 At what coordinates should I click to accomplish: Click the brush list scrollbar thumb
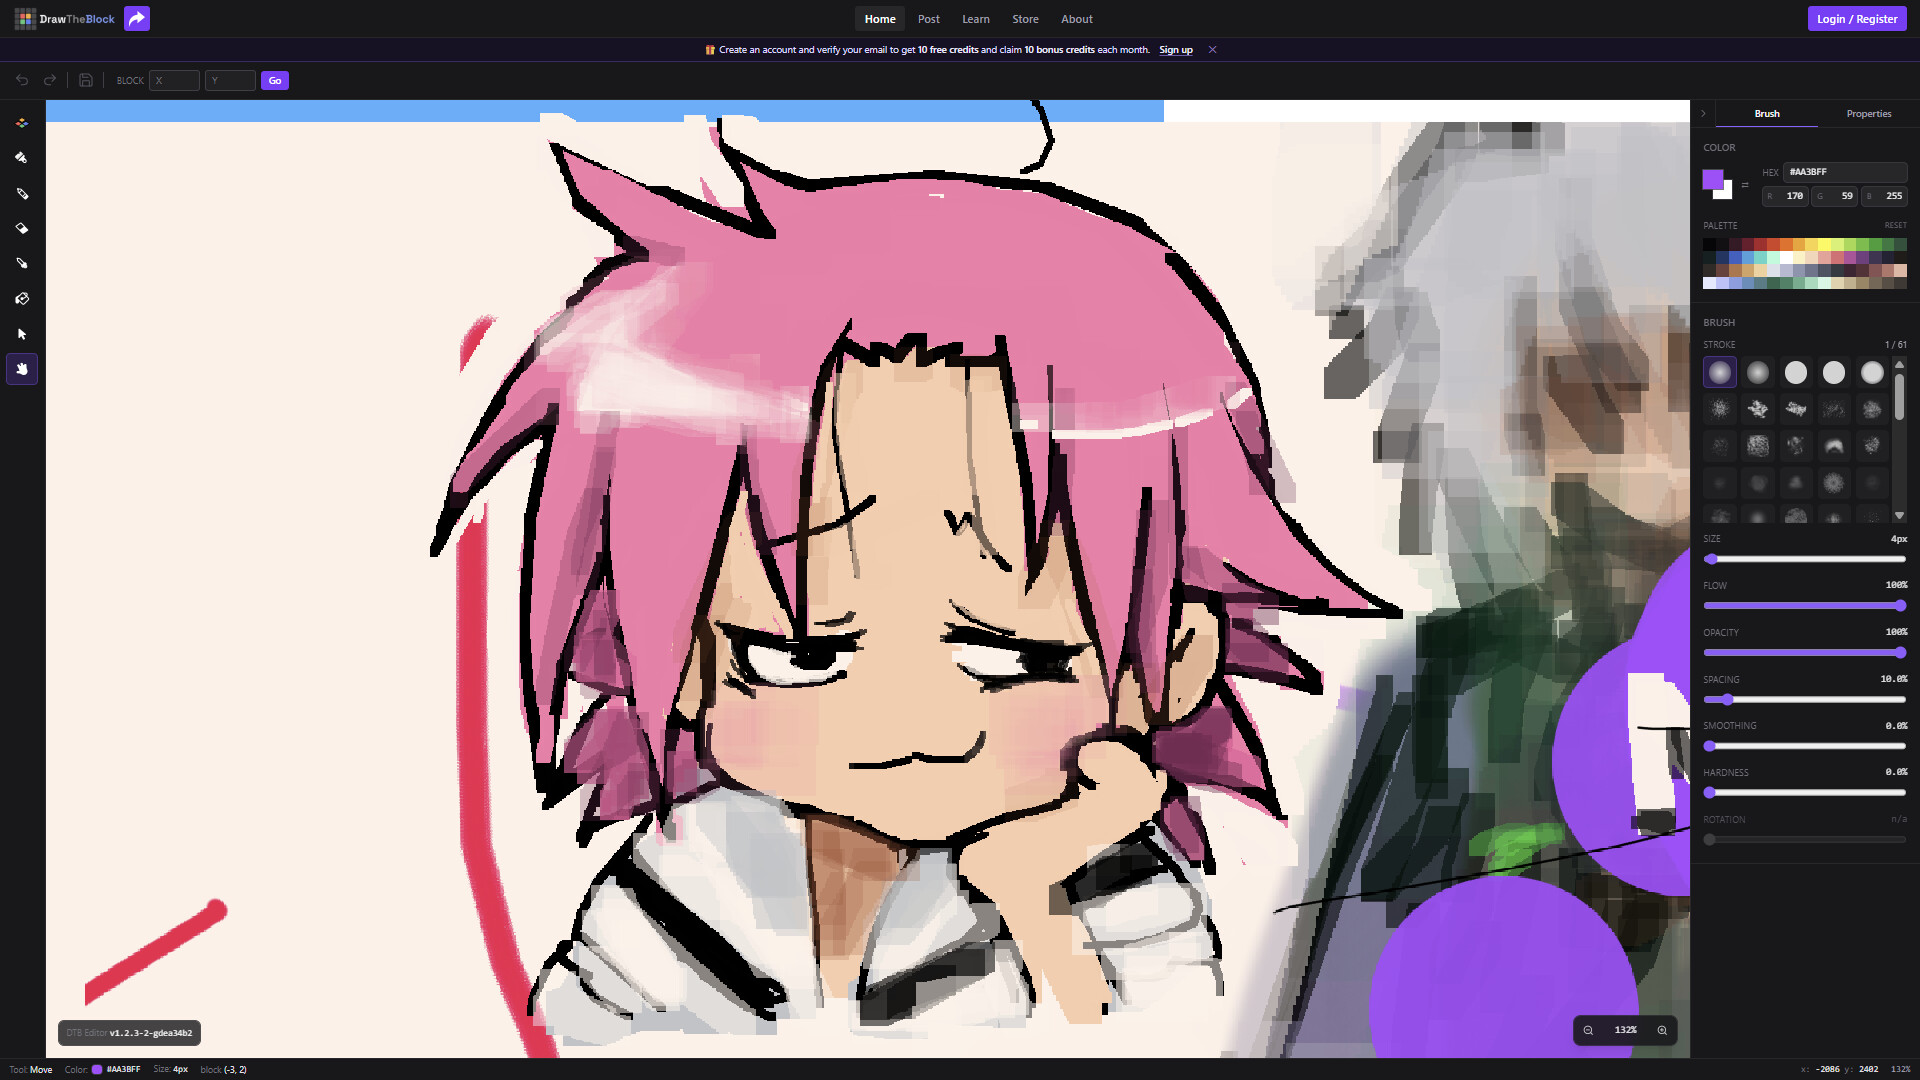tap(1899, 397)
